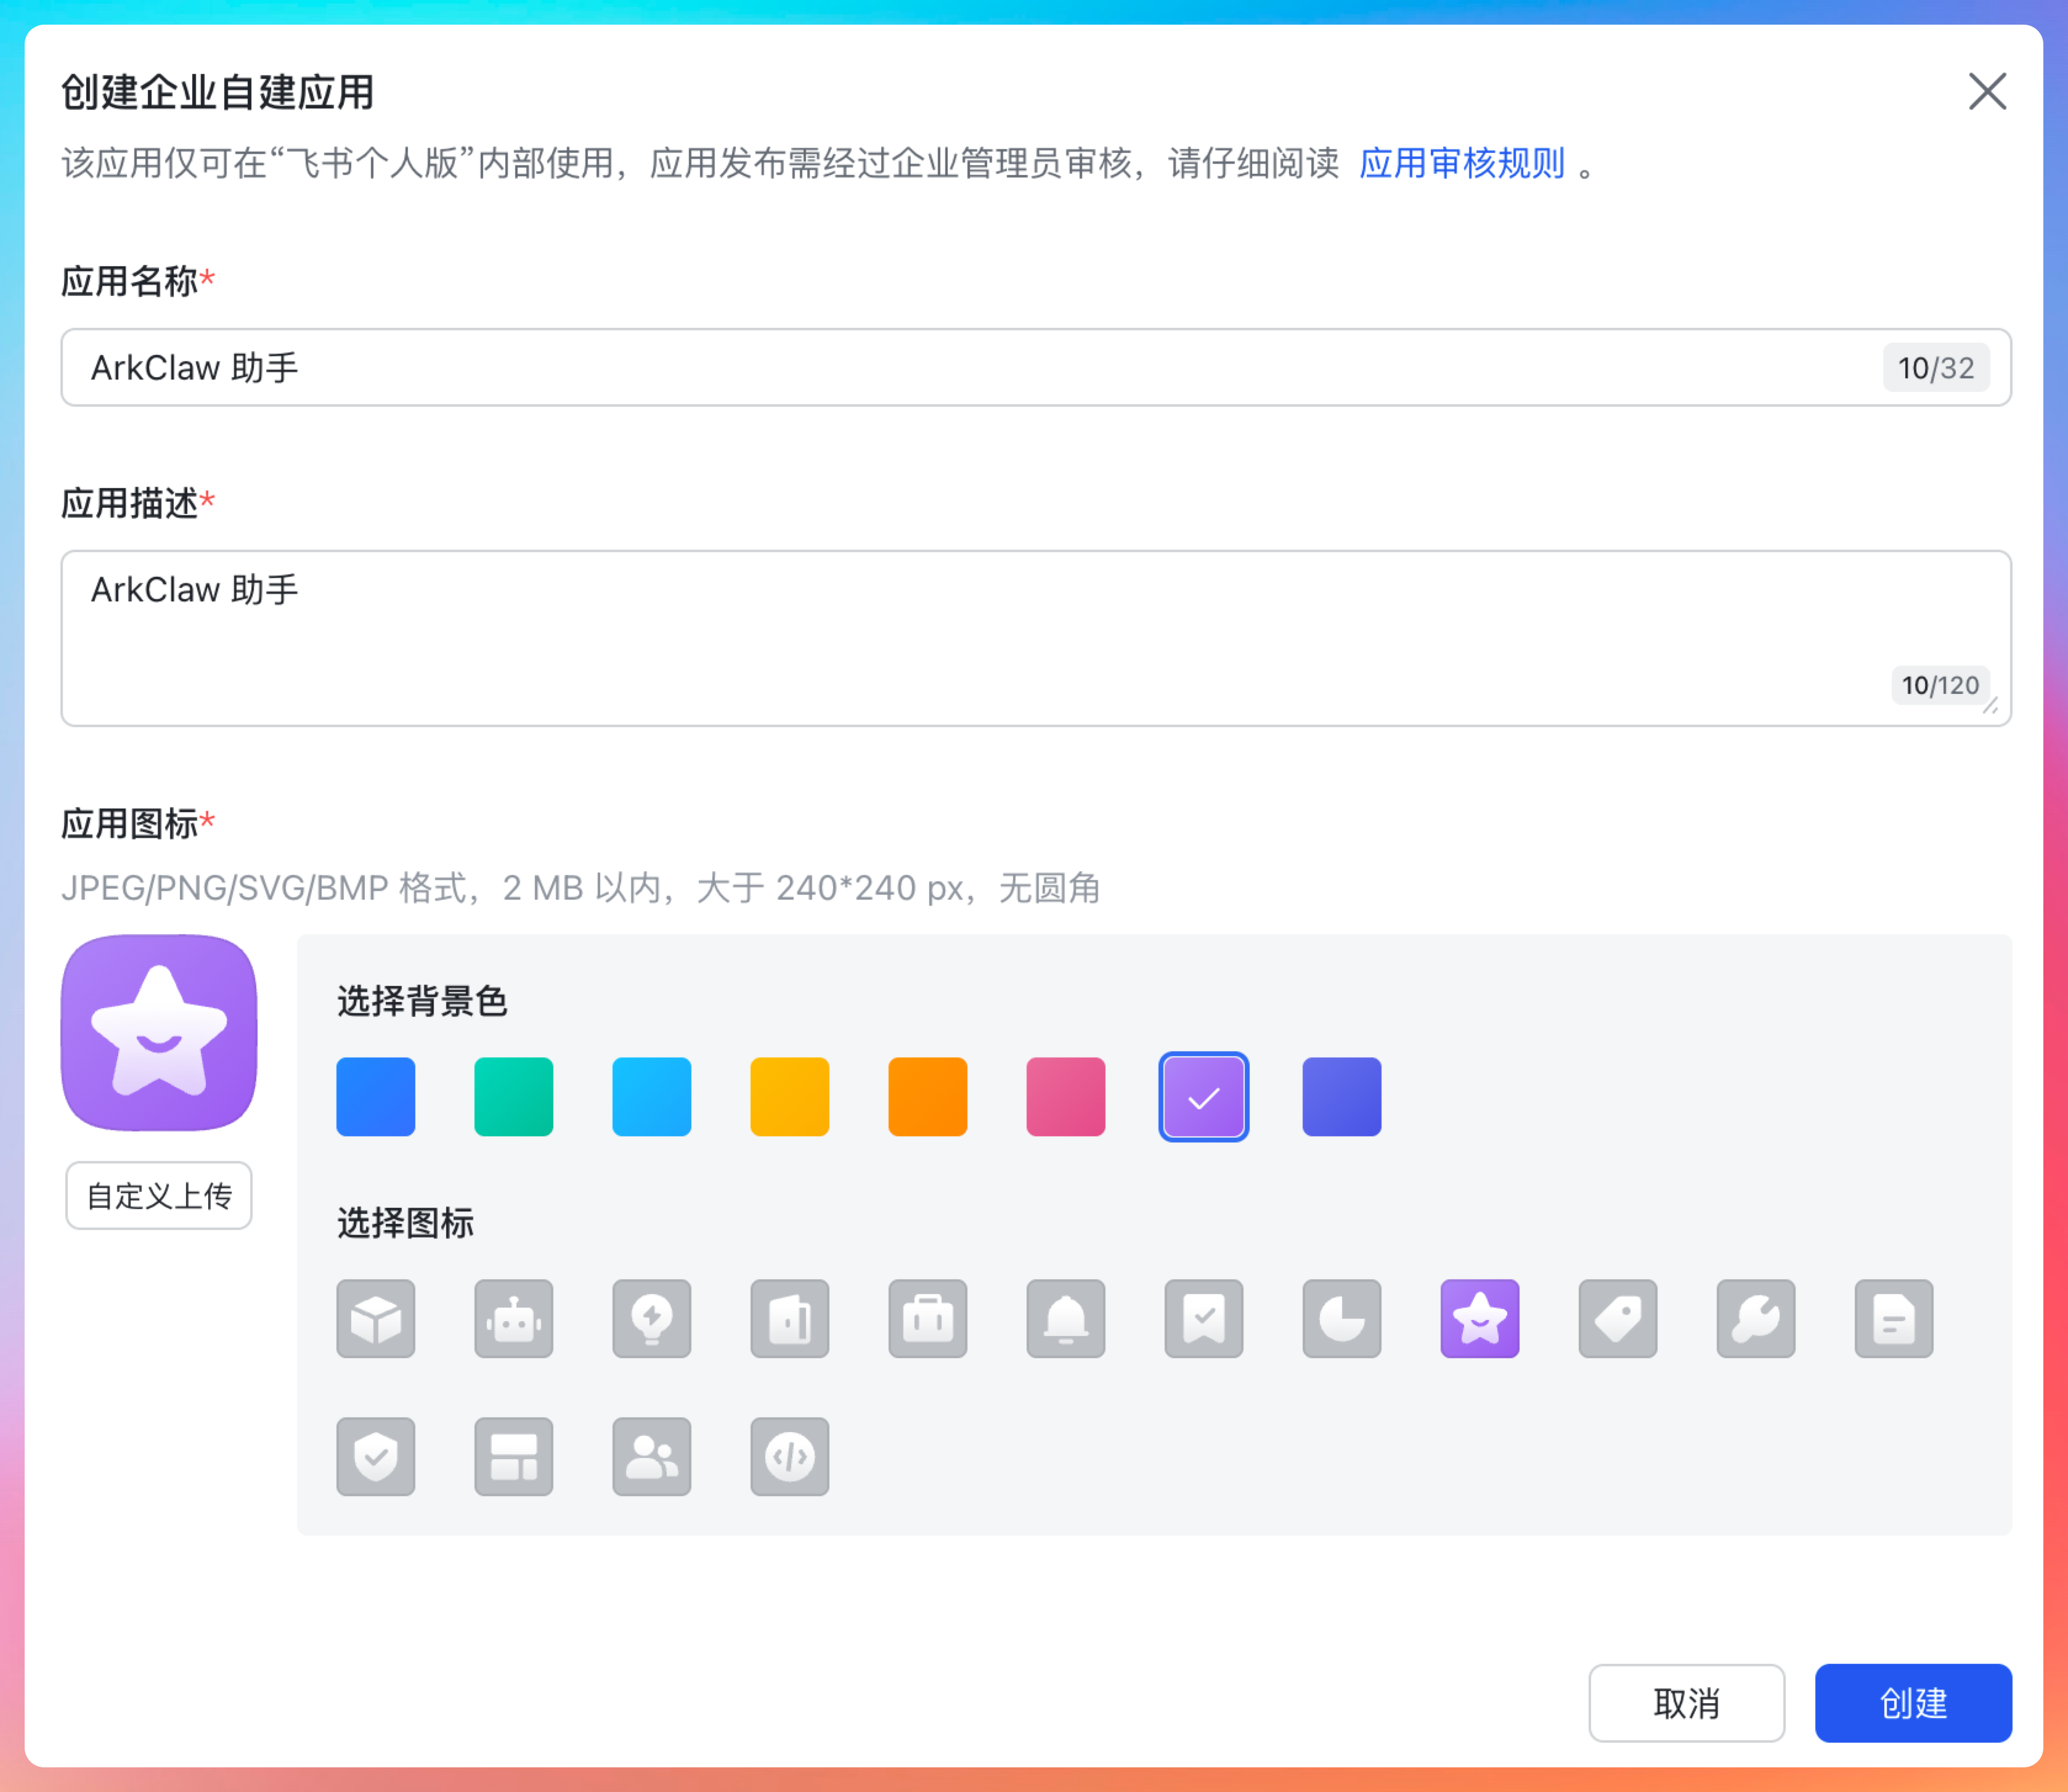
Task: Select the bell notification icon
Action: [x=1065, y=1318]
